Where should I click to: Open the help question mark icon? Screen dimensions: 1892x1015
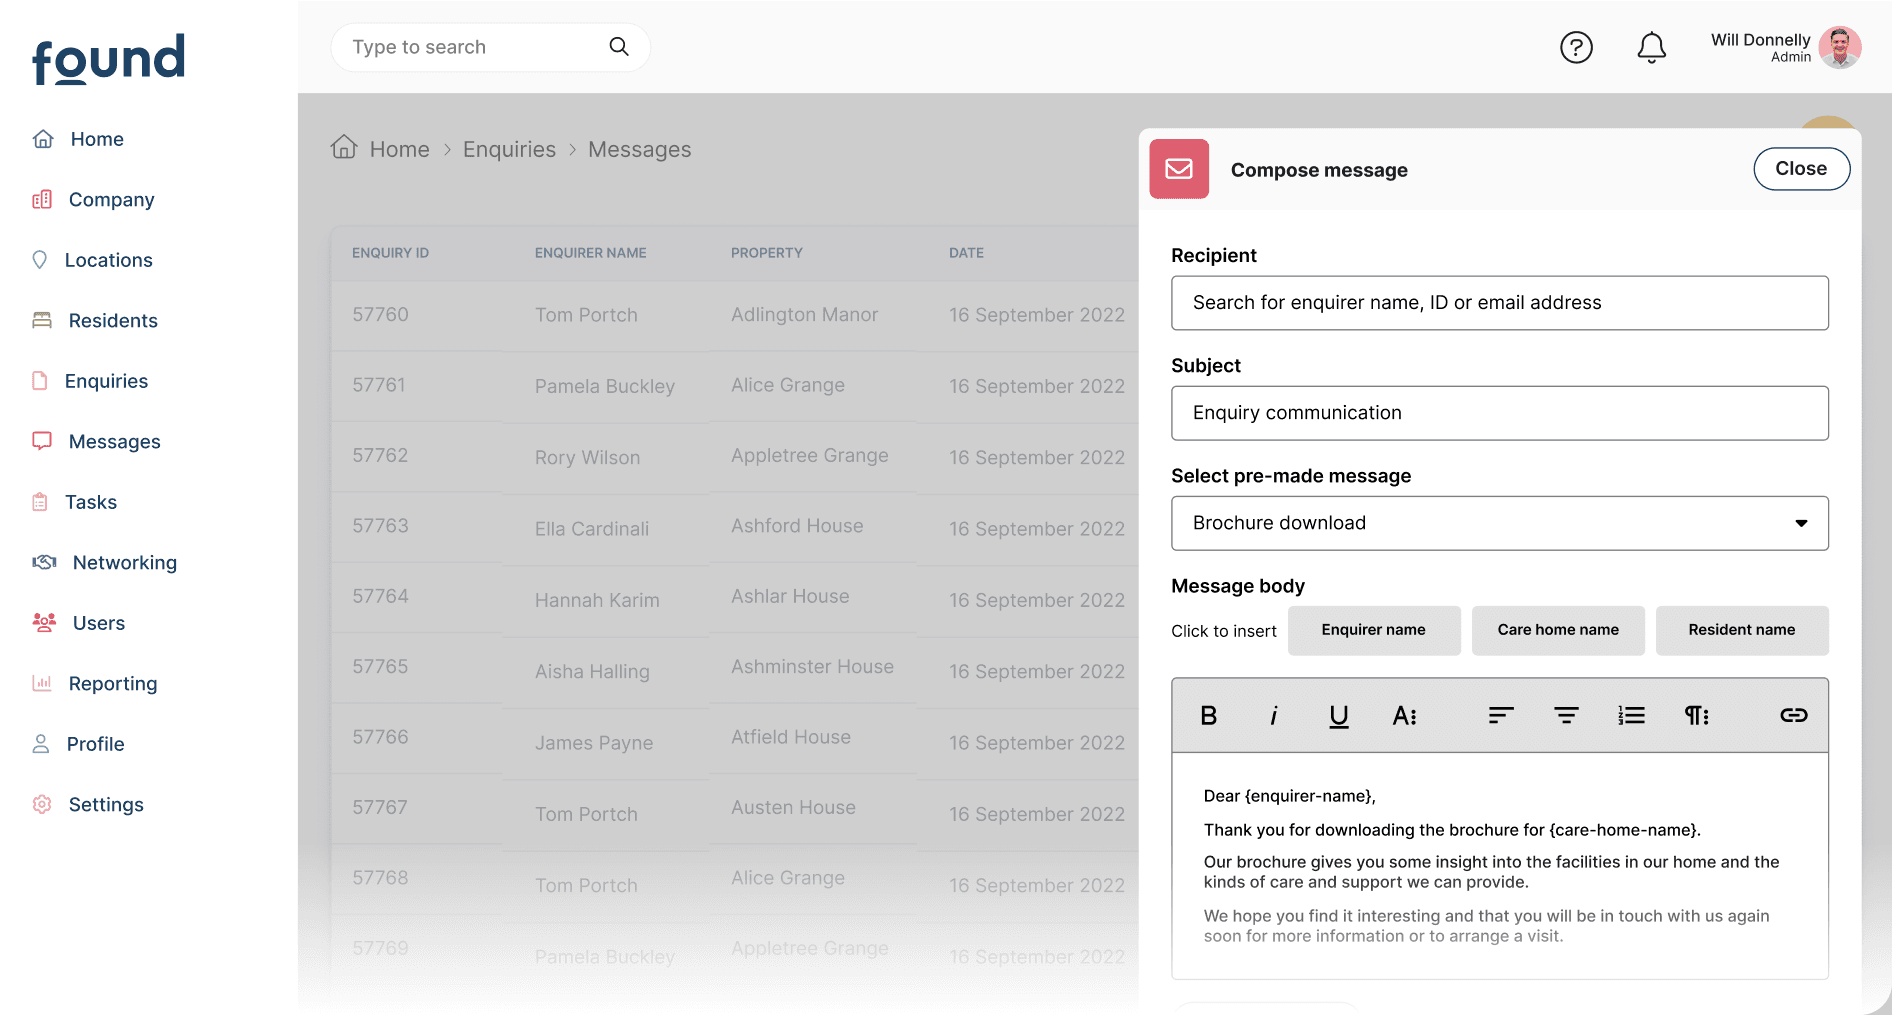point(1576,47)
